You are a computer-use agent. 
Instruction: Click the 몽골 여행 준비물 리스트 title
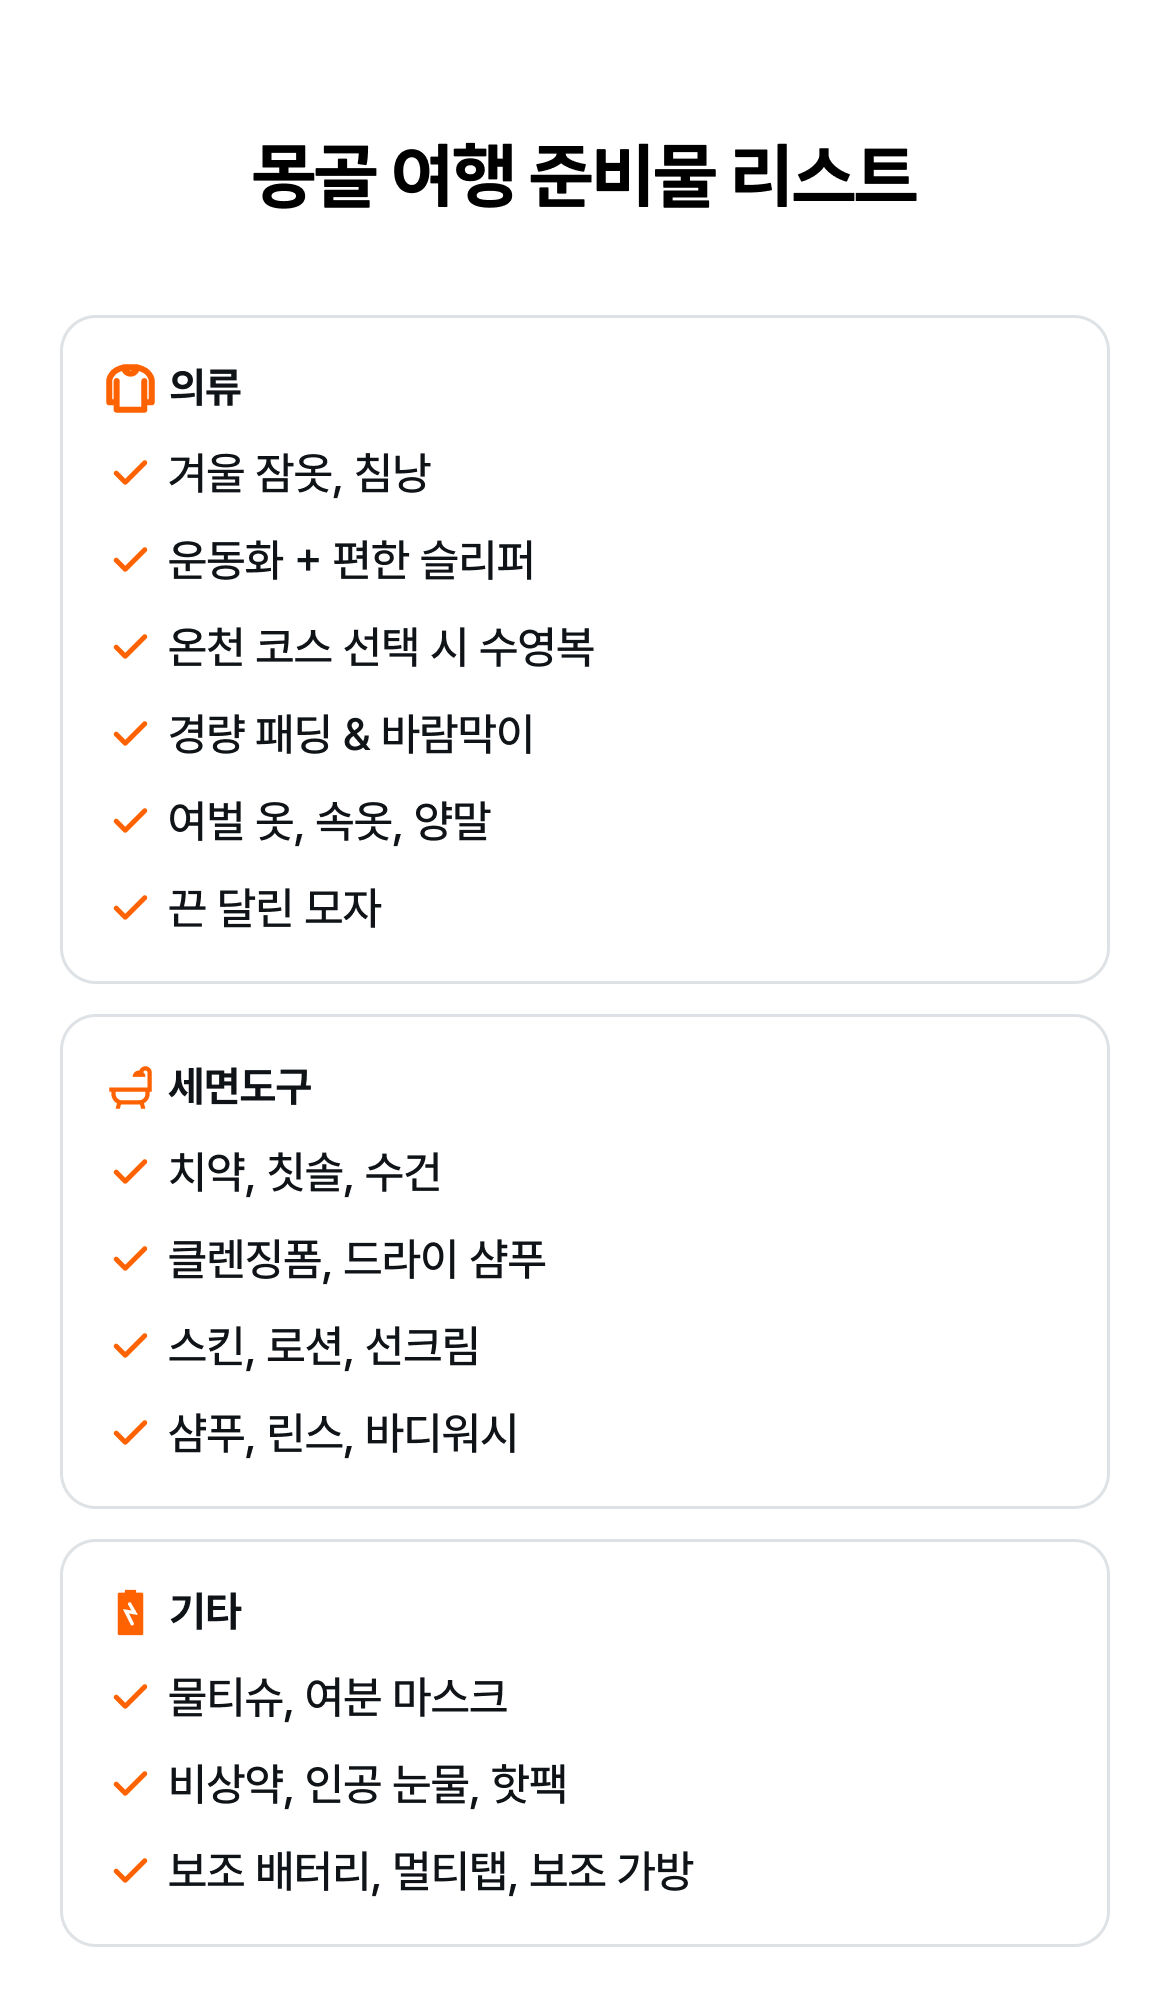tap(584, 176)
